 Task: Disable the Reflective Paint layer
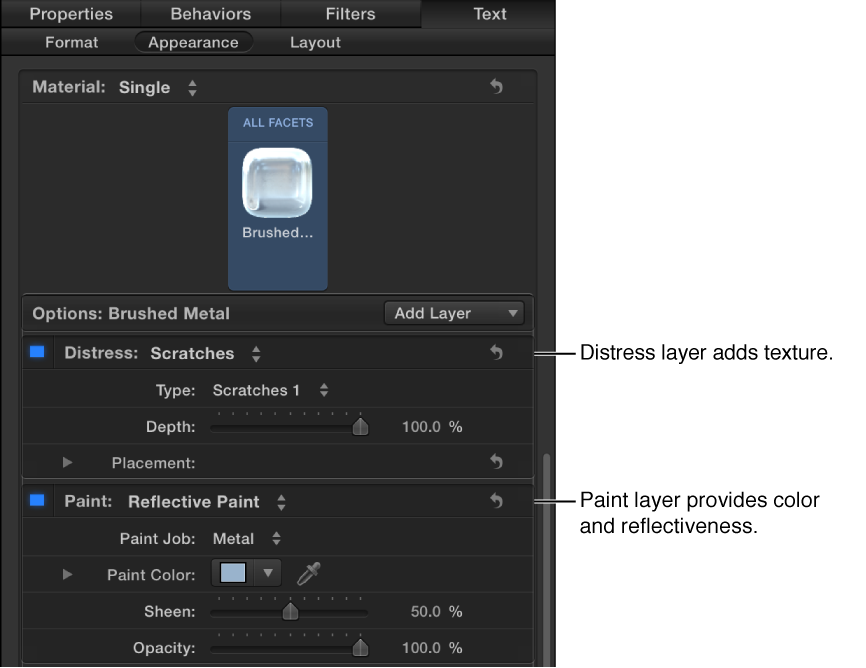click(x=37, y=501)
